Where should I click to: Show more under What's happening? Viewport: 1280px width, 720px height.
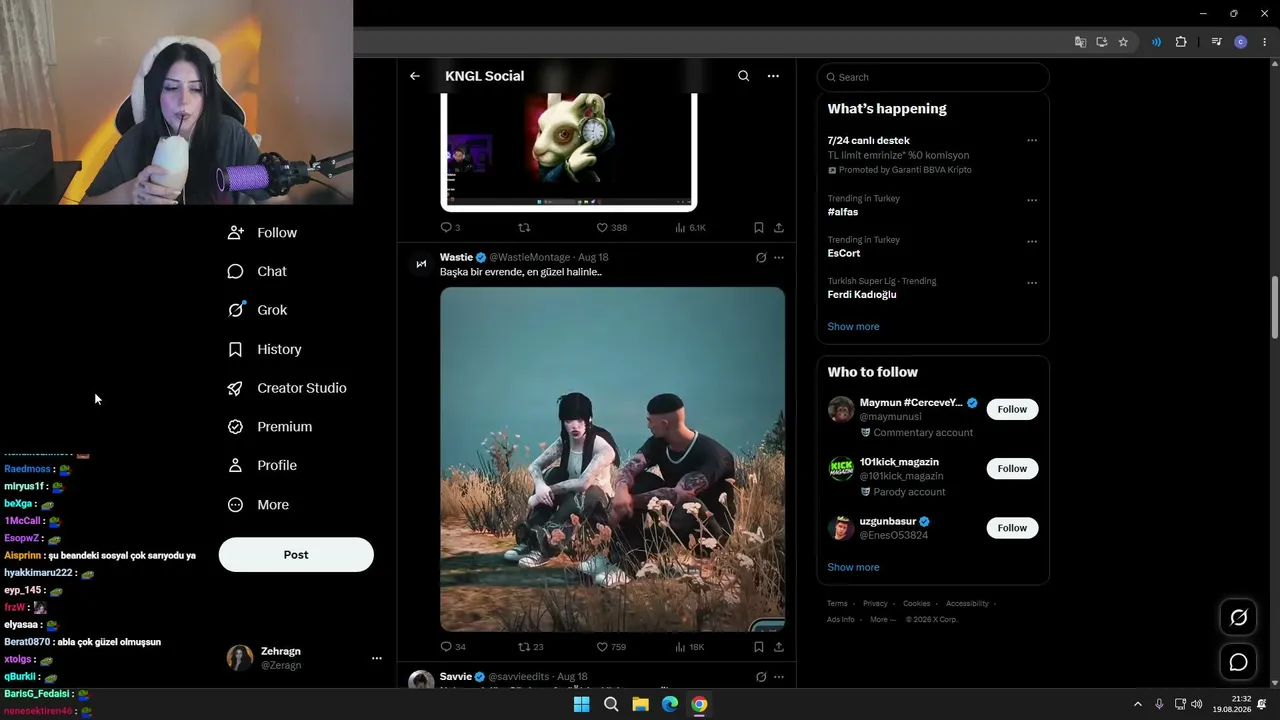(853, 327)
